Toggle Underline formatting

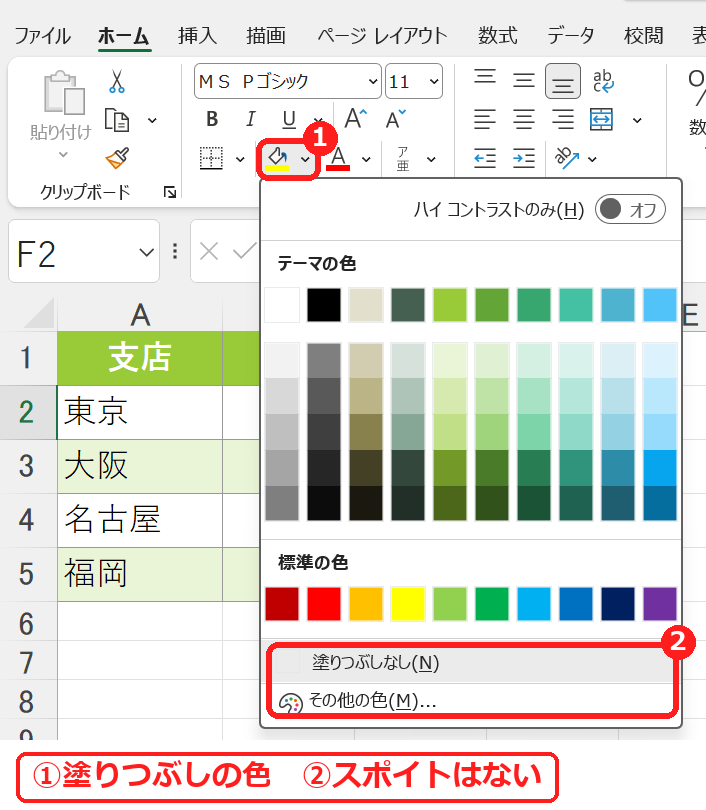[289, 120]
